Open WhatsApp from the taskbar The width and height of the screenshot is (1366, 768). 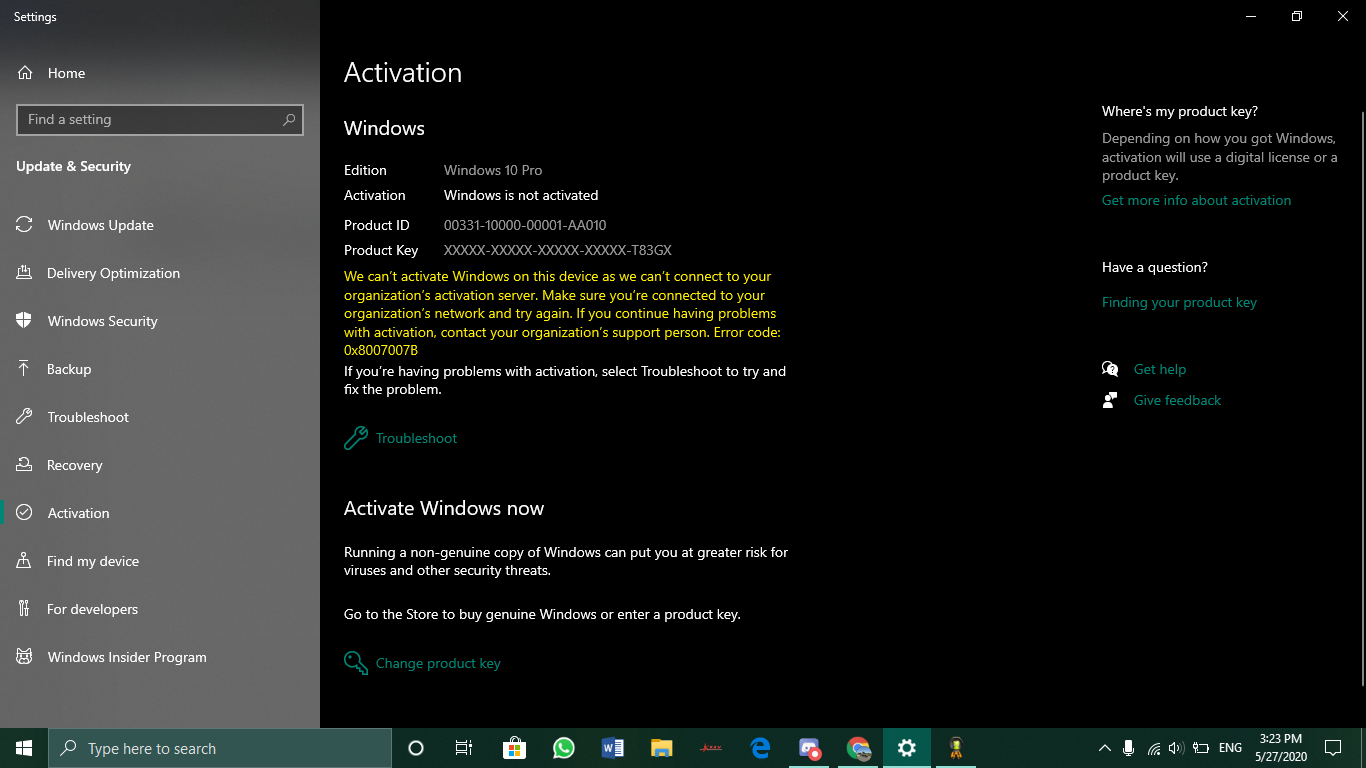point(563,748)
